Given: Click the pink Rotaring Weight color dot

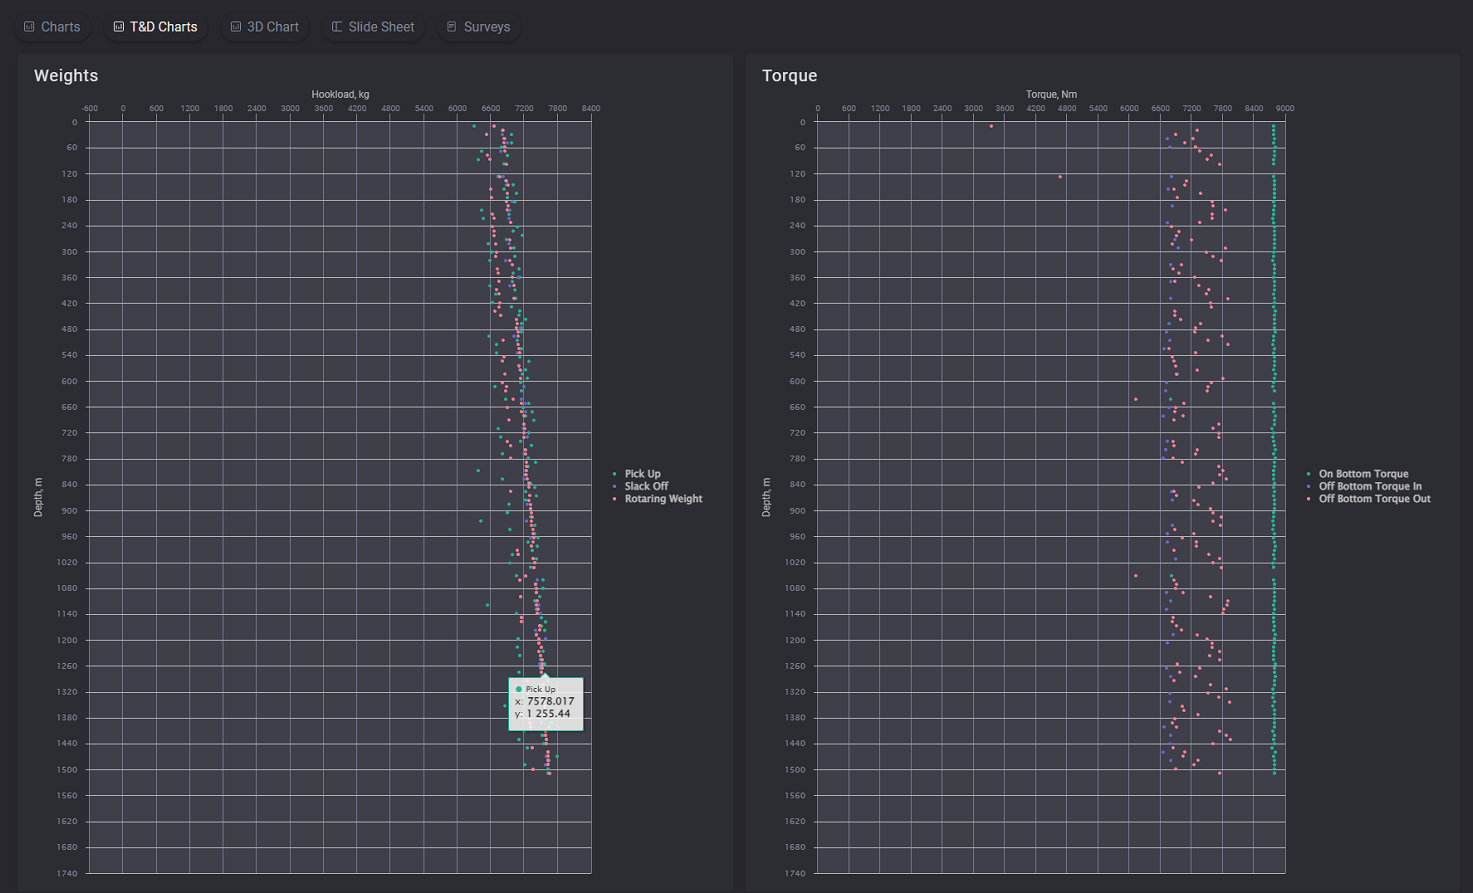Looking at the screenshot, I should pyautogui.click(x=615, y=498).
